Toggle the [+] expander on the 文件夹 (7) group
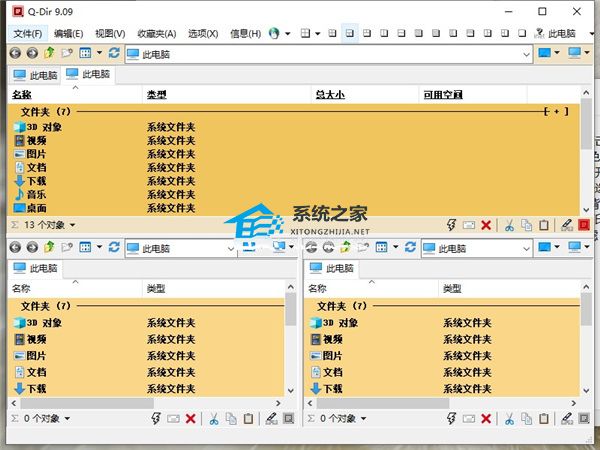The height and width of the screenshot is (450, 600). [556, 111]
